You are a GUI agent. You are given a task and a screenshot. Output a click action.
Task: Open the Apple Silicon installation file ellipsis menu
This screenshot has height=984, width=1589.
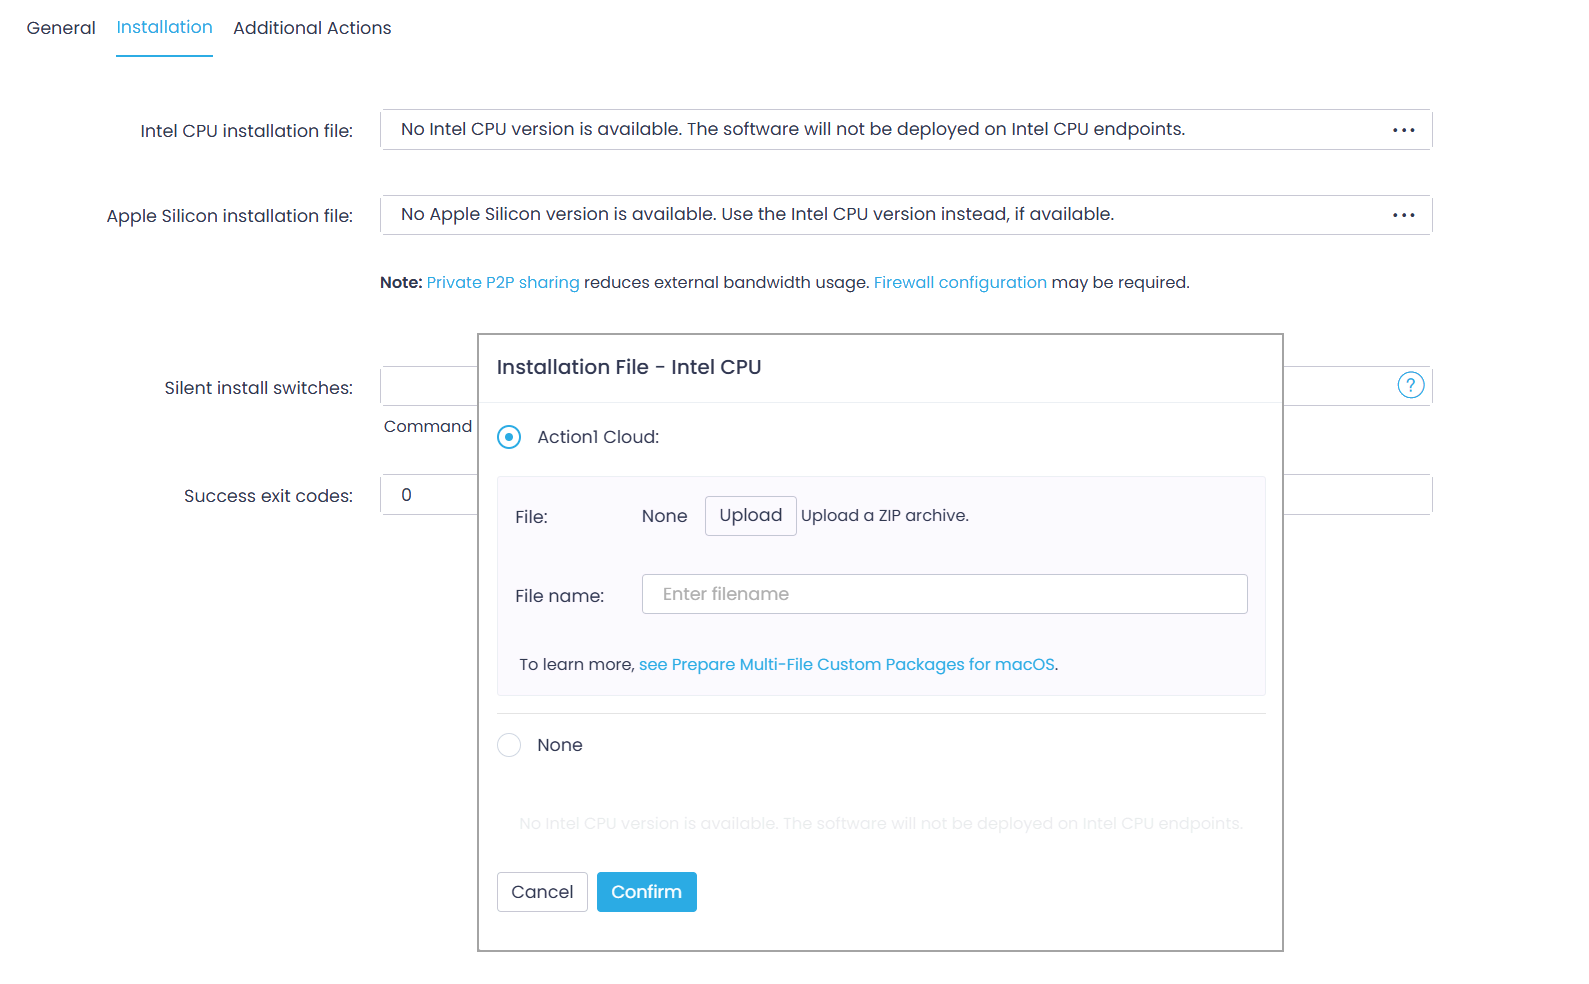pyautogui.click(x=1403, y=215)
